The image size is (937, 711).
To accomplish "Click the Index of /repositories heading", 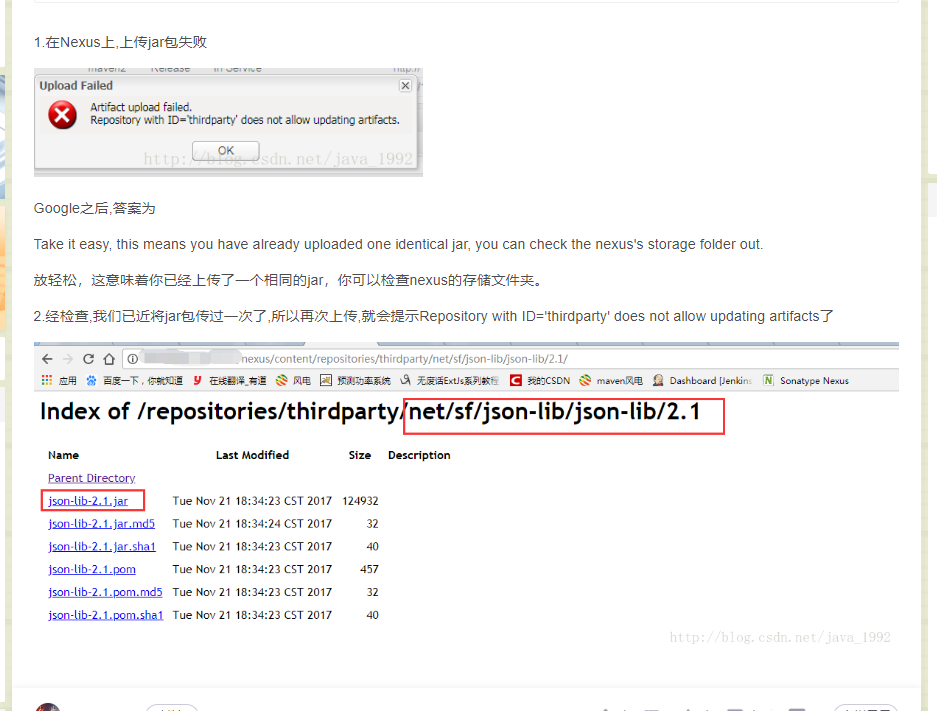I will (x=370, y=412).
